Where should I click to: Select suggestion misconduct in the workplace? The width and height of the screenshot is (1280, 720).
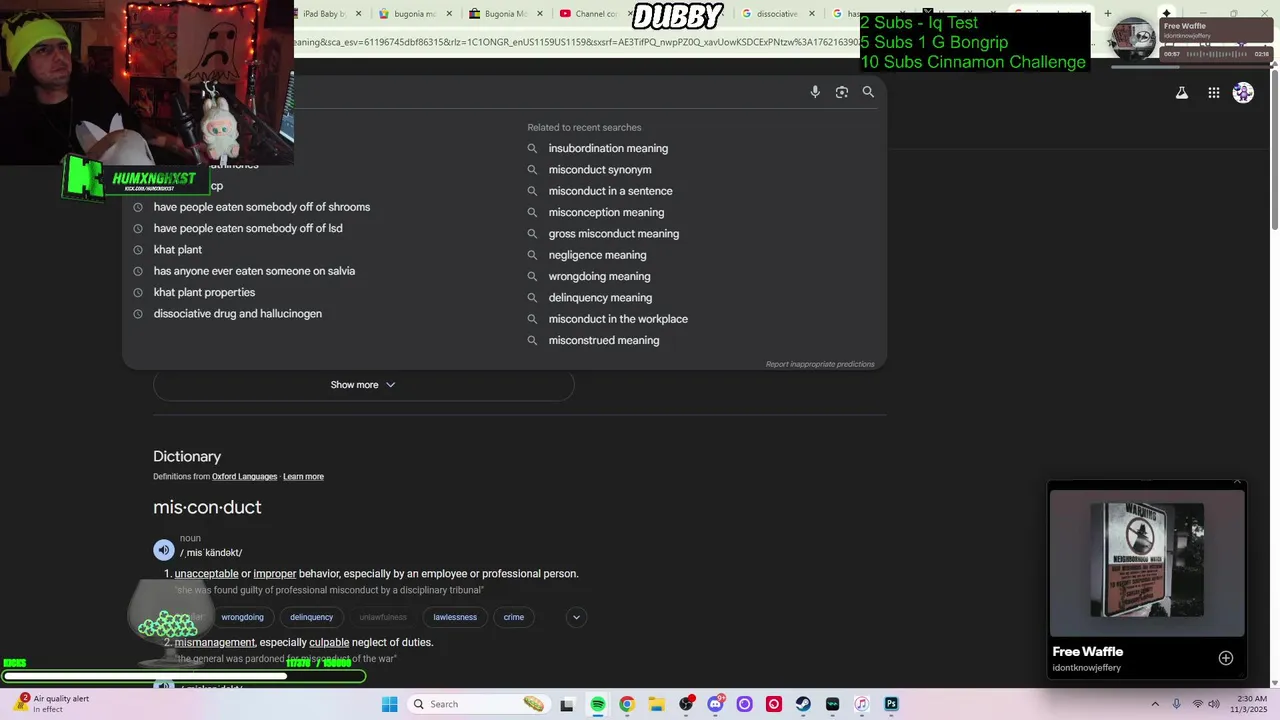point(618,319)
